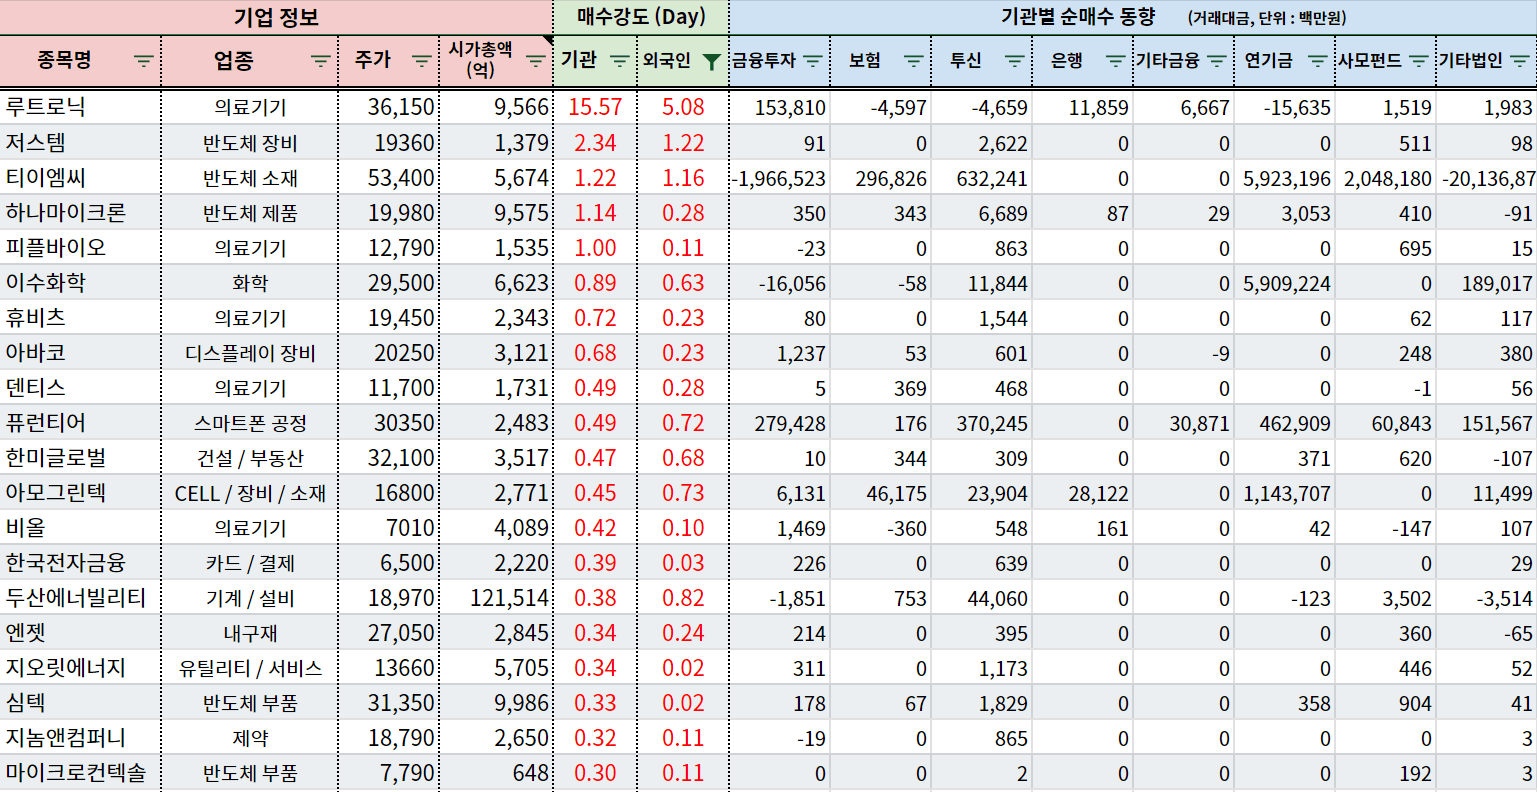Screen dimensions: 1537x792
Task: Select the 루트로닉 stock name cell
Action: [80, 107]
